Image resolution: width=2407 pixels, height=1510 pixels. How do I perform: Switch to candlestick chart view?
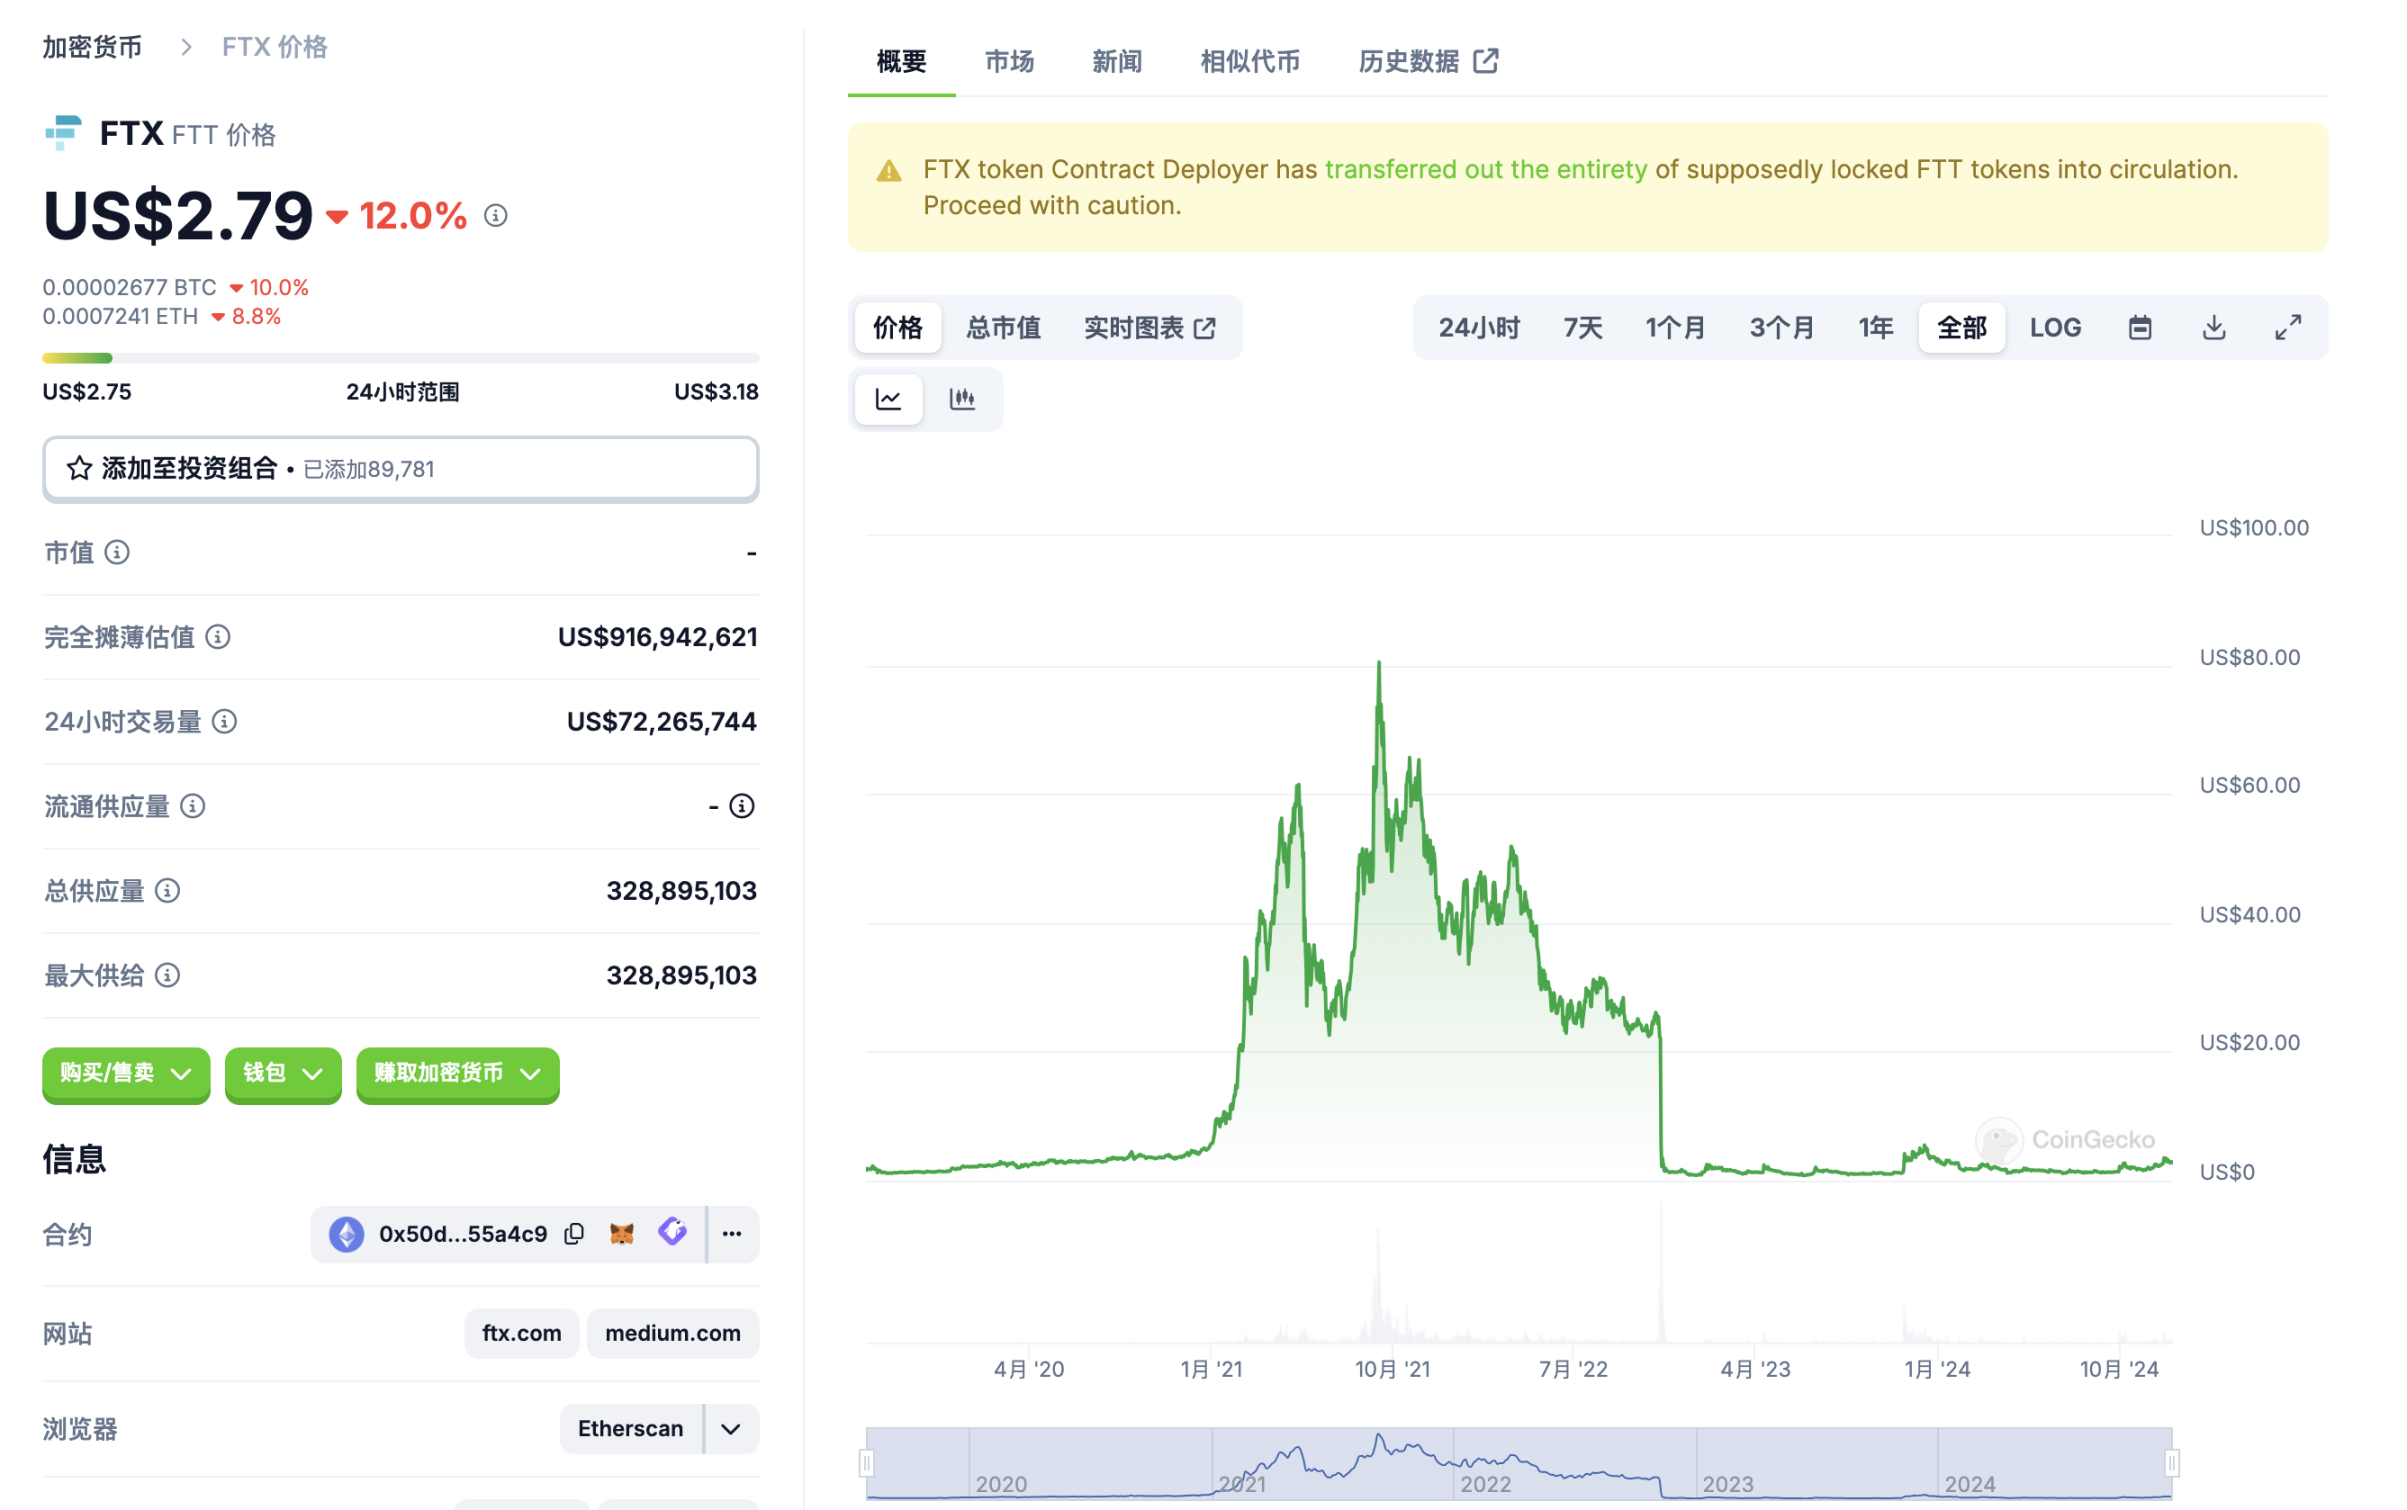point(962,399)
